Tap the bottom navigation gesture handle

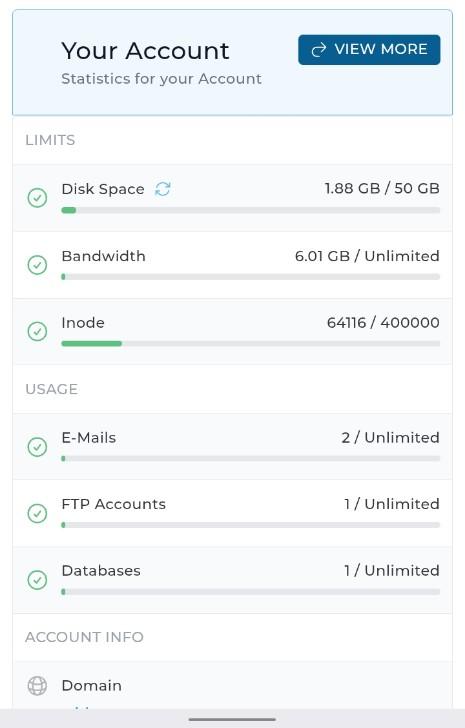coord(232,719)
